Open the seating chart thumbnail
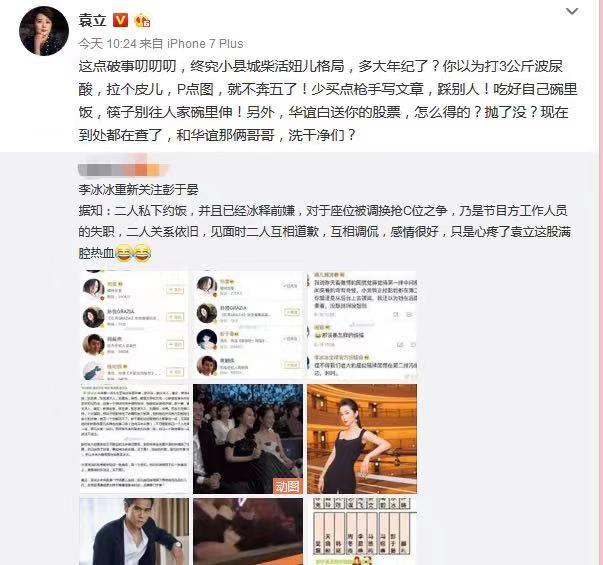The height and width of the screenshot is (565, 603). (361, 532)
